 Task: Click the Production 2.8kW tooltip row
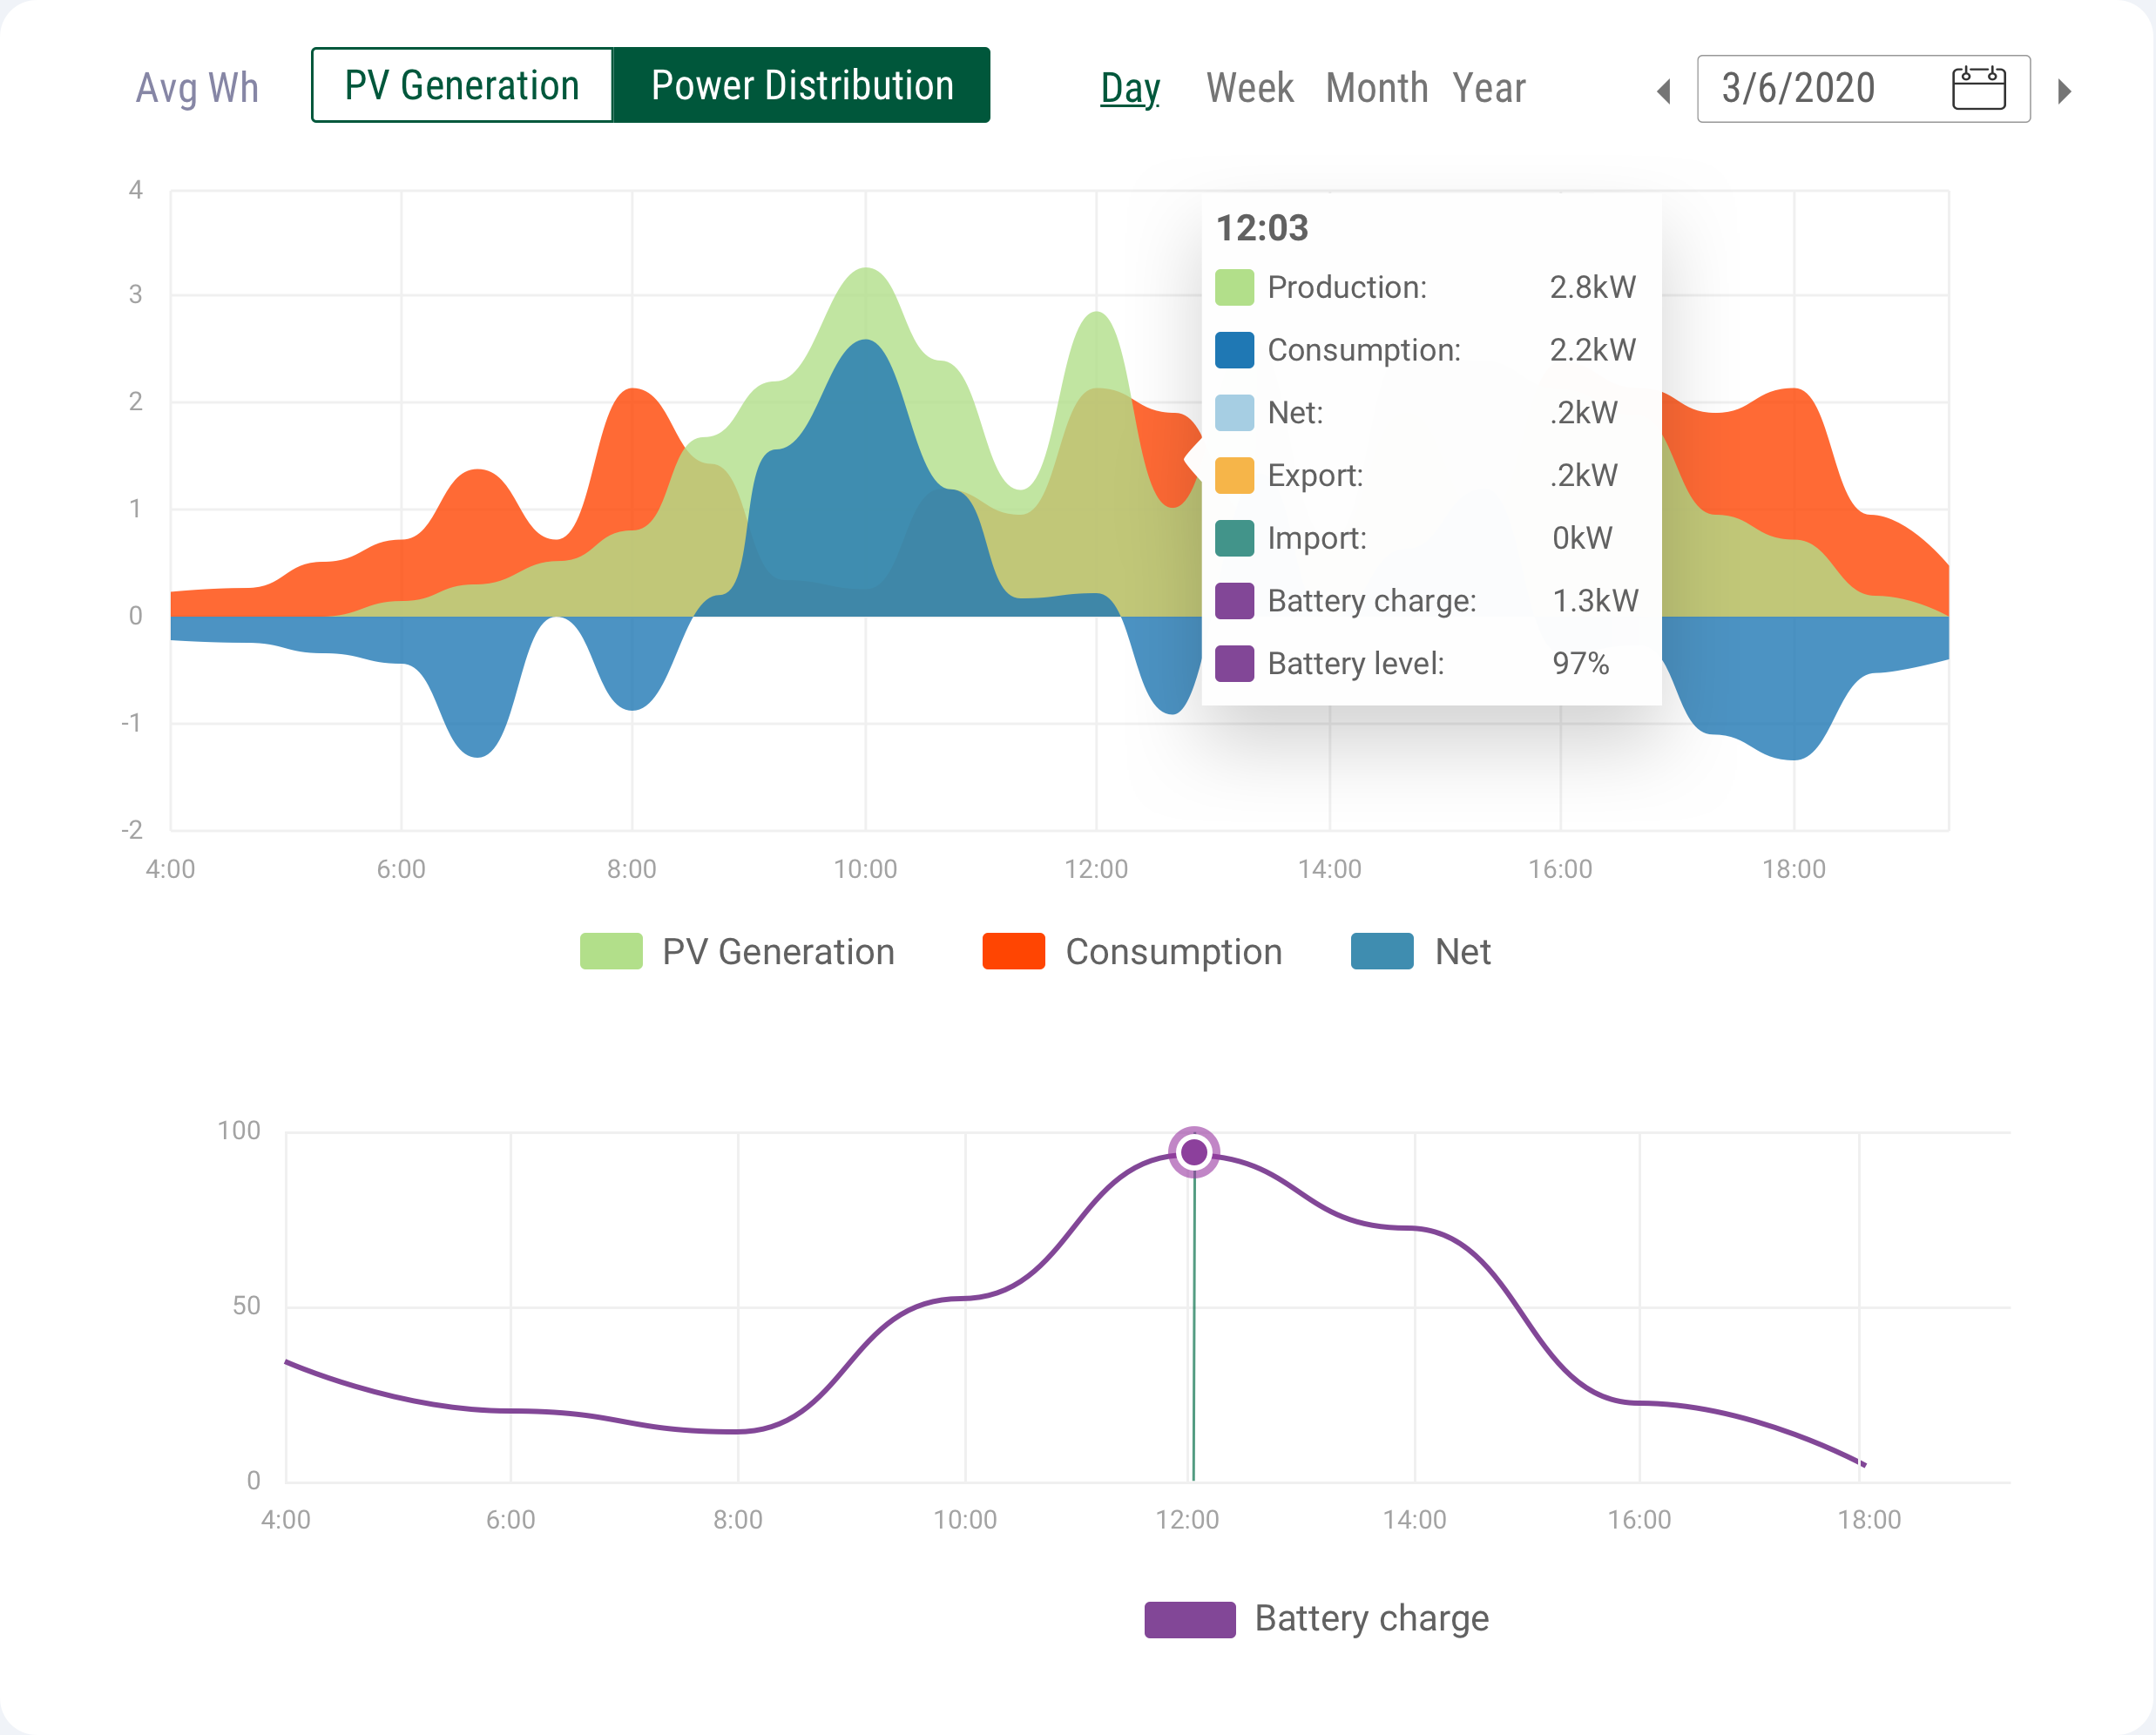coord(1426,287)
